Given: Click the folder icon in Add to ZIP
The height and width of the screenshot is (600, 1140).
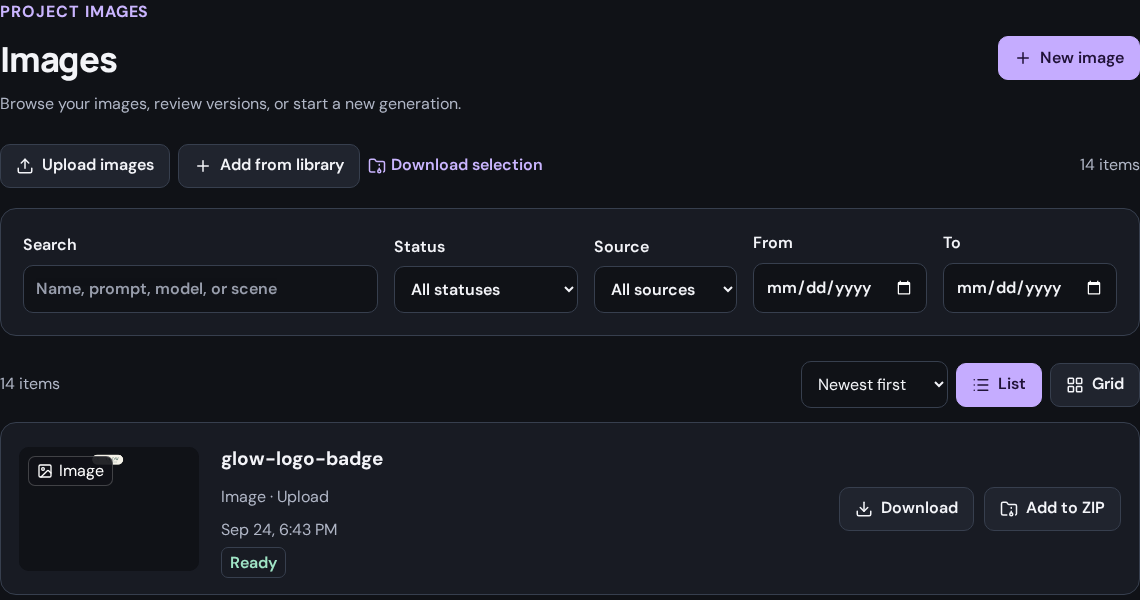Looking at the screenshot, I should click(x=1009, y=509).
